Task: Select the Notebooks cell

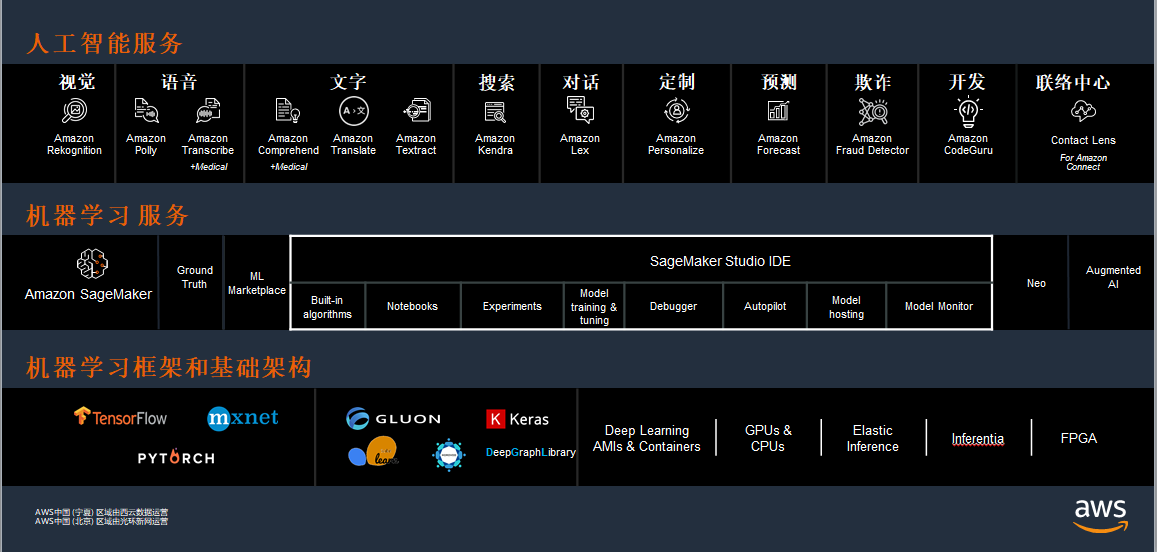Action: pyautogui.click(x=412, y=306)
